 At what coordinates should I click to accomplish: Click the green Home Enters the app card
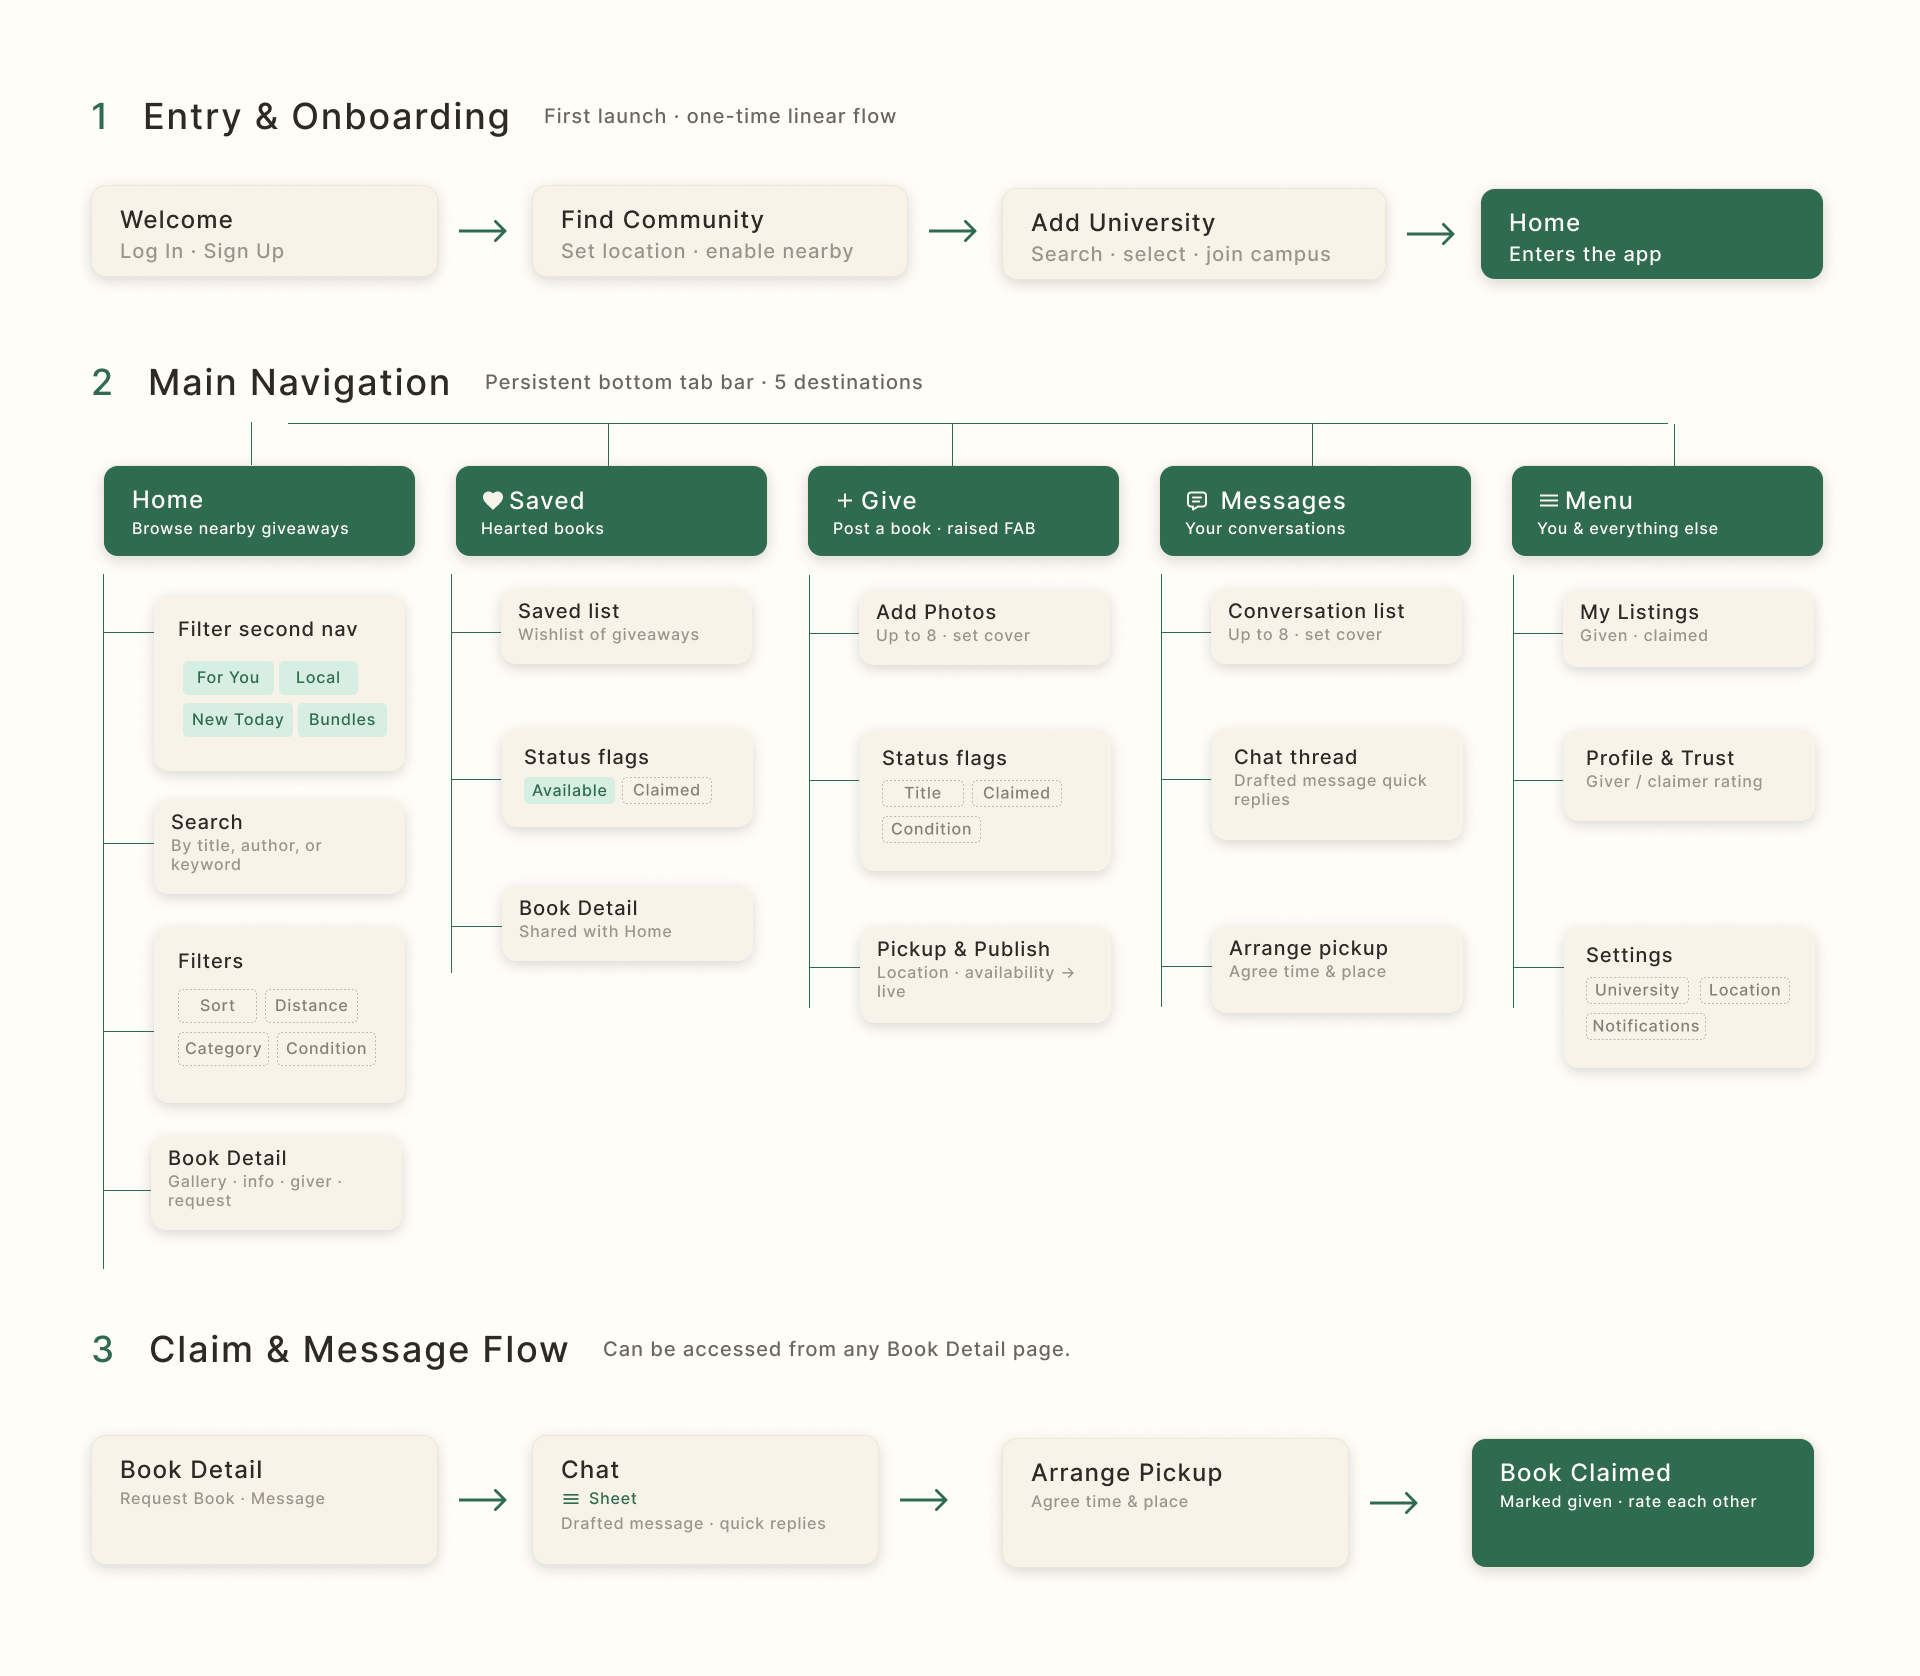1651,234
